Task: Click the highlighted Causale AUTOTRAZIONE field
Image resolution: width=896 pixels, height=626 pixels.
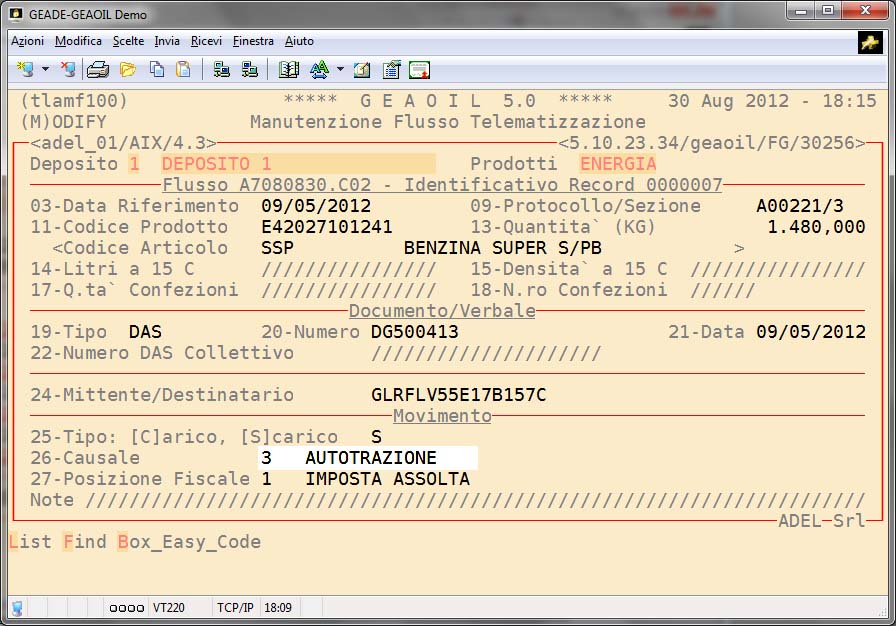Action: 367,458
